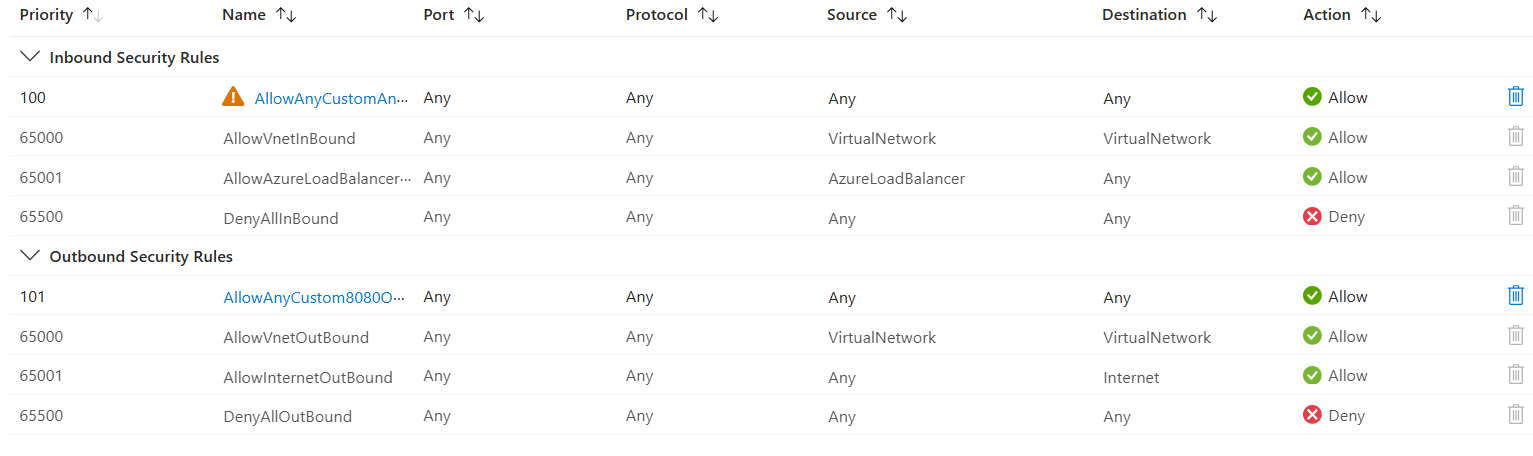Delete the priority 101 outbound rule
Viewport: 1533px width, 456px height.
[x=1515, y=296]
